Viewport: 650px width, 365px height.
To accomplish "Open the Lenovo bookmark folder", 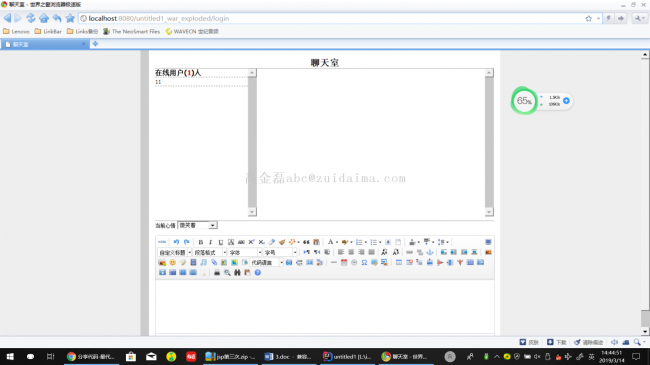I will coord(17,32).
